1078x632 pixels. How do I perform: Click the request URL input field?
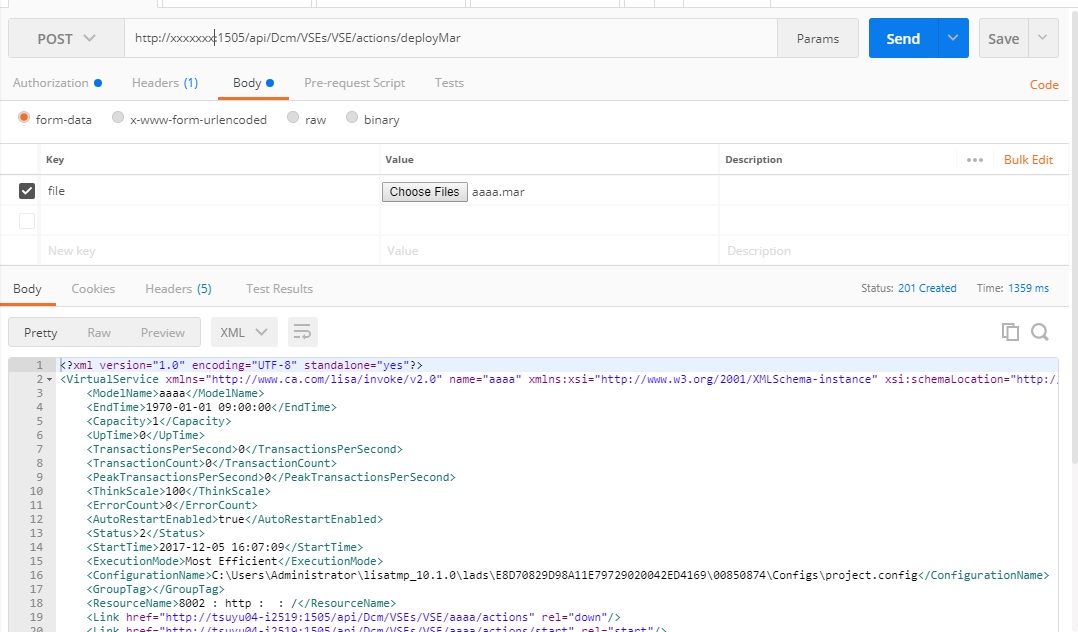450,37
